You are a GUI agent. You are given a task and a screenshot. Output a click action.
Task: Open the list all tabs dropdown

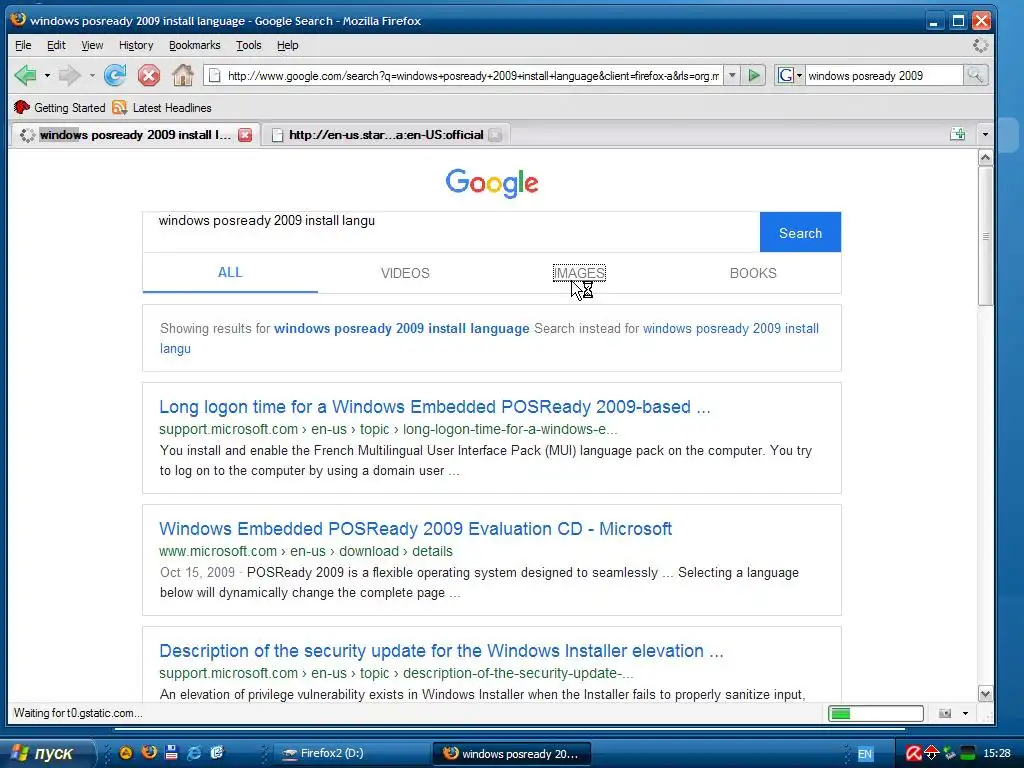click(x=985, y=135)
